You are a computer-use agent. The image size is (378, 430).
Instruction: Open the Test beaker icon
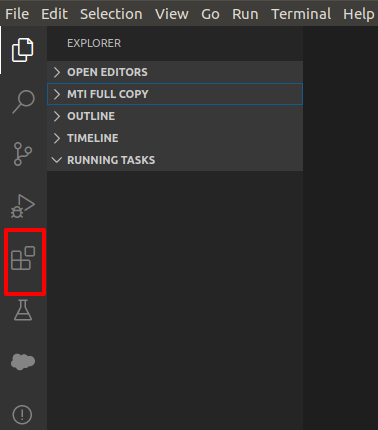click(23, 310)
